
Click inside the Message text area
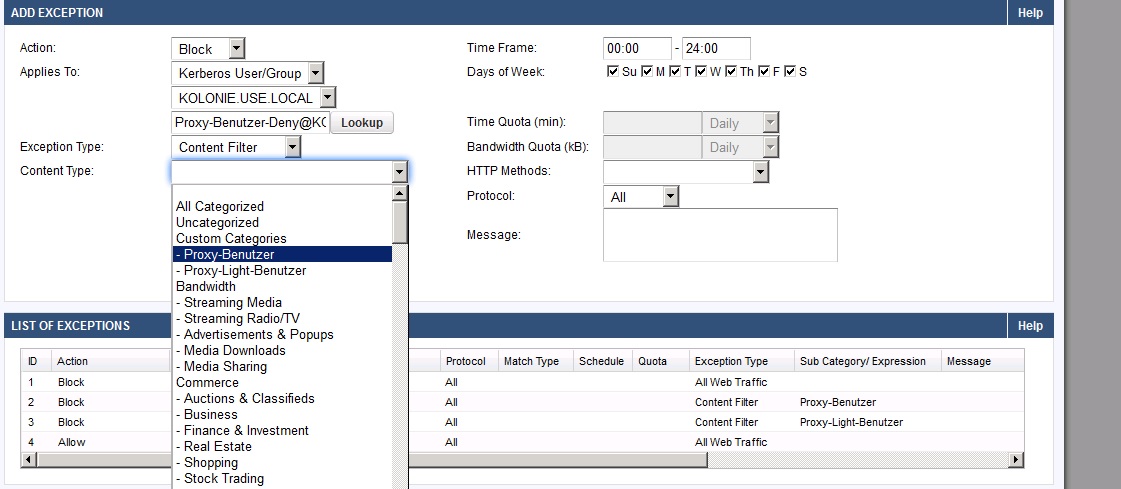(x=720, y=235)
